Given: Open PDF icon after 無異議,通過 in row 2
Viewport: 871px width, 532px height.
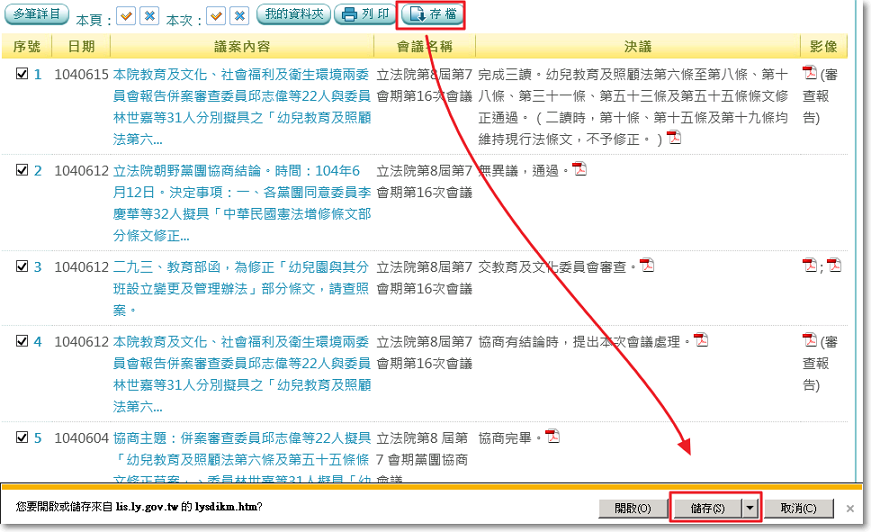Looking at the screenshot, I should click(x=579, y=169).
